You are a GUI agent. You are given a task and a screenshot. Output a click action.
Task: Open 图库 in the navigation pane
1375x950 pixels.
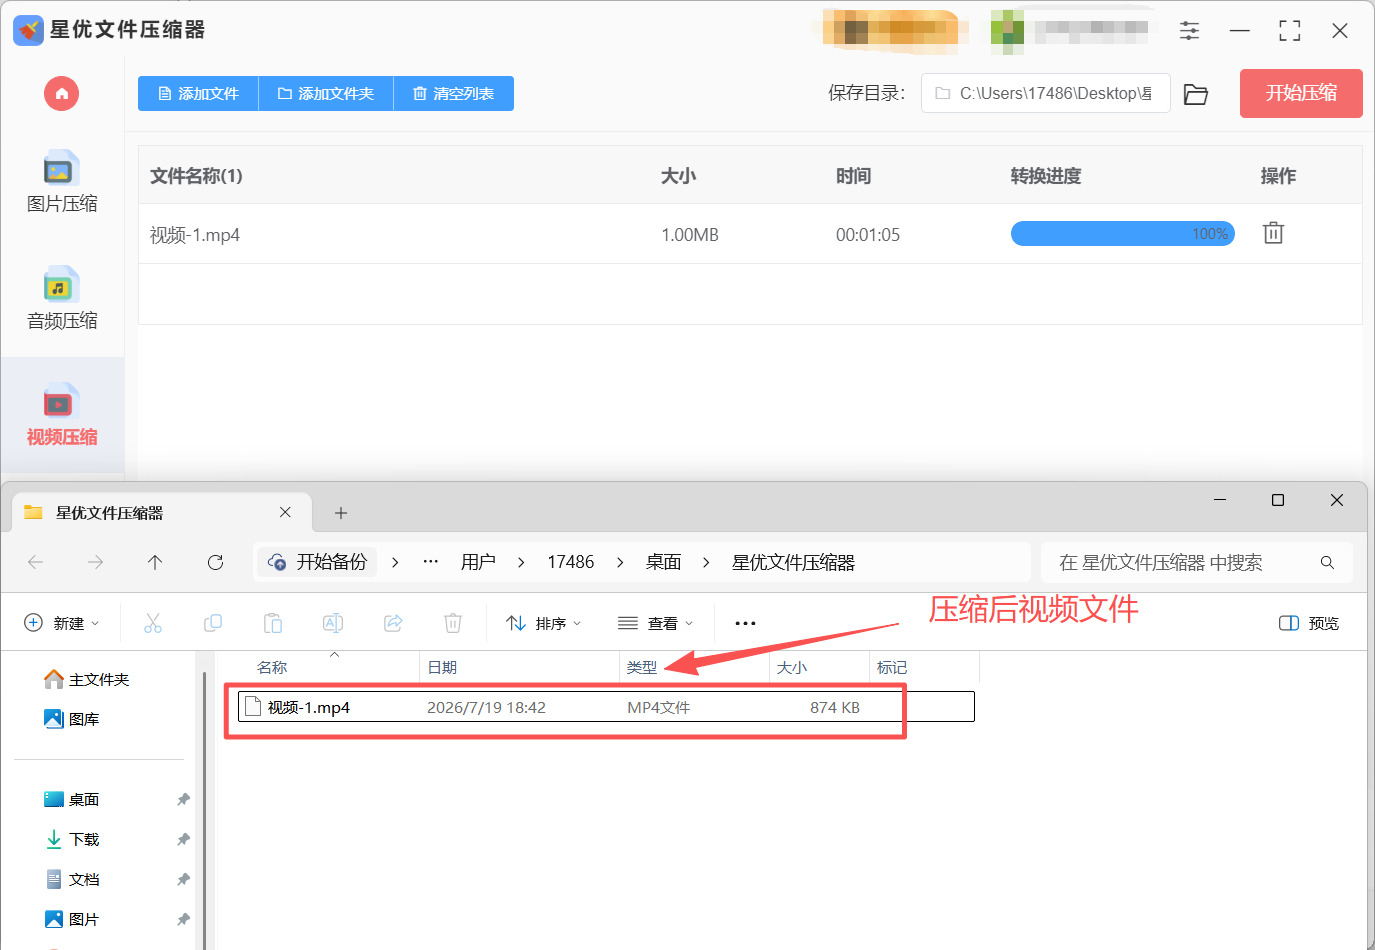(72, 719)
